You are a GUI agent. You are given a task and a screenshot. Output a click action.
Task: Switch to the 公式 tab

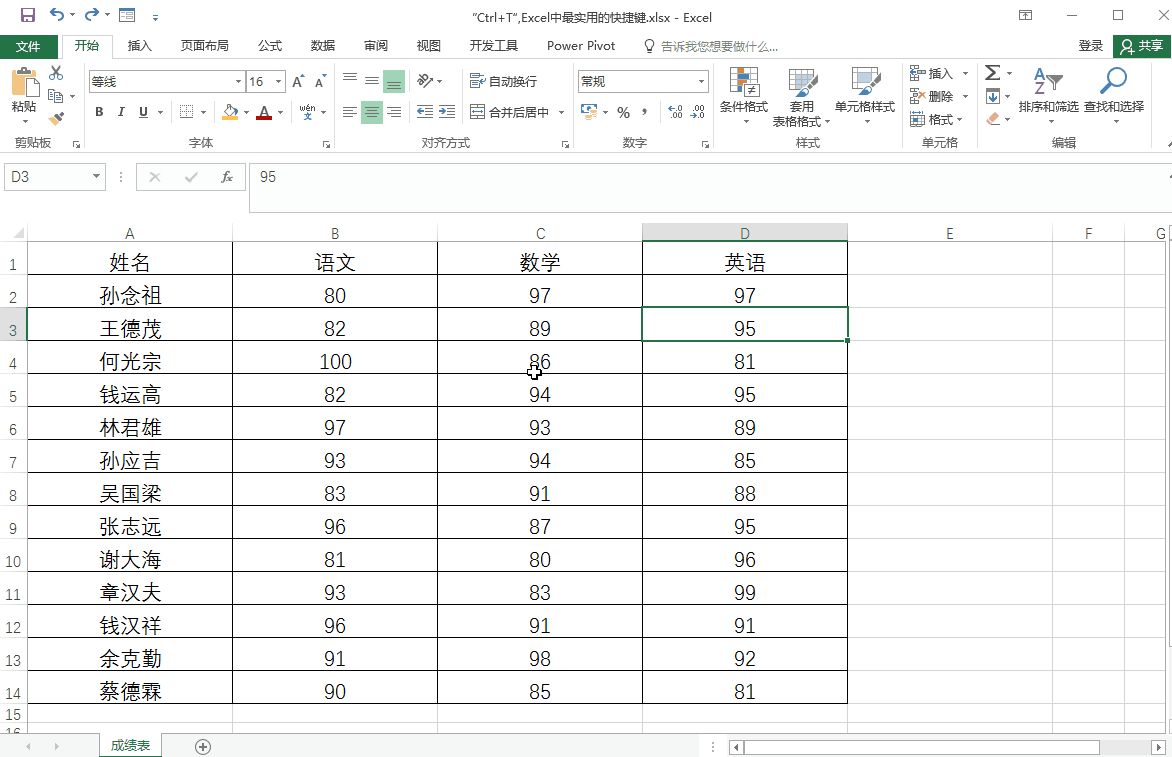click(x=270, y=46)
